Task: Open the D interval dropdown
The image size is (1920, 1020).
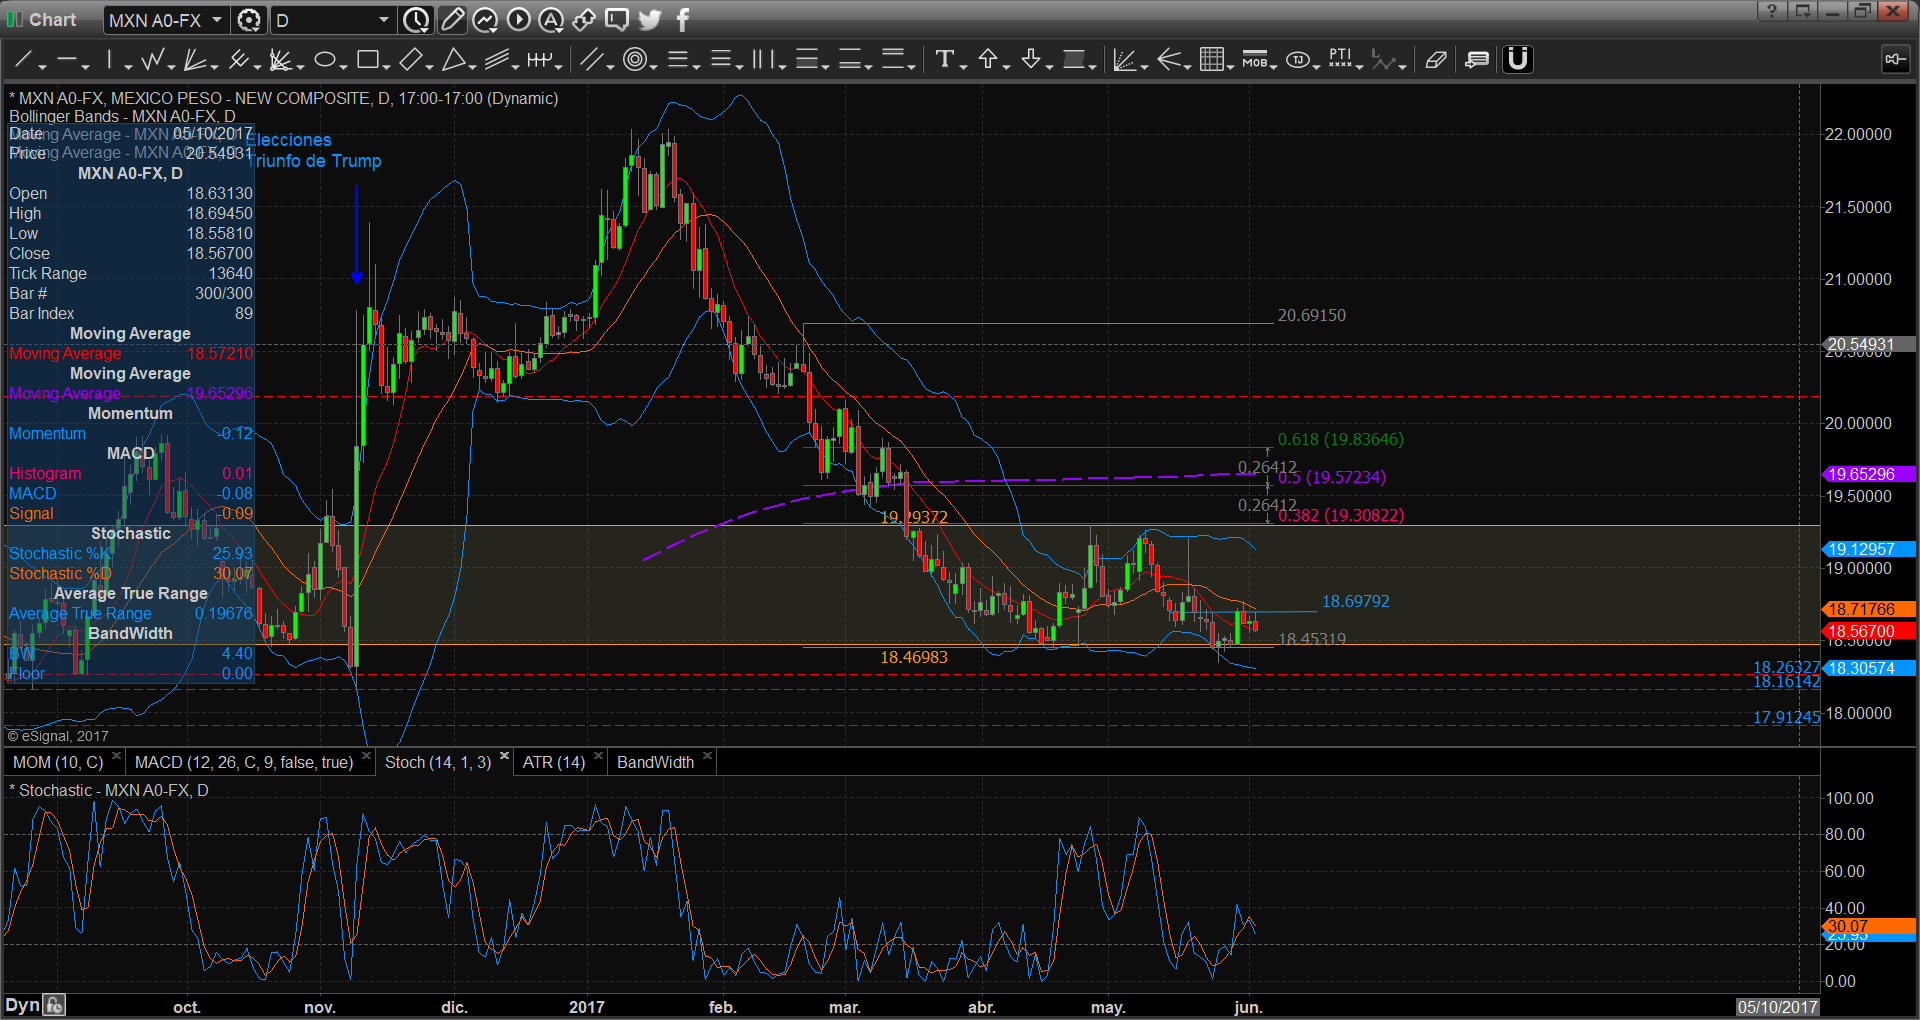Action: [383, 20]
